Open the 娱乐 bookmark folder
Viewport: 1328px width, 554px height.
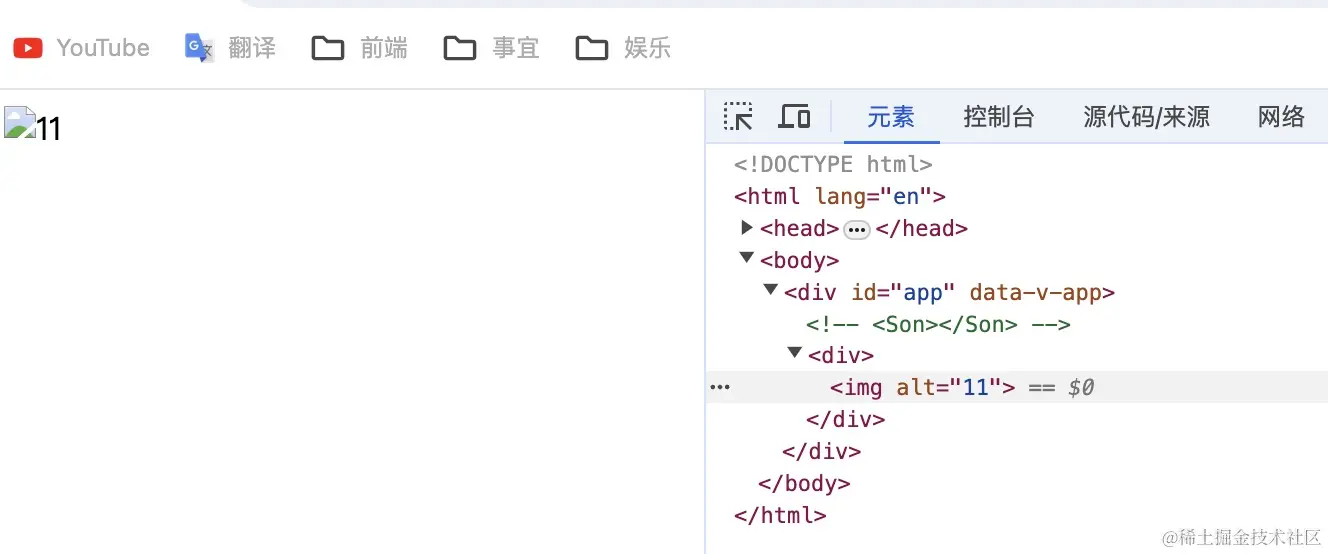(x=624, y=48)
